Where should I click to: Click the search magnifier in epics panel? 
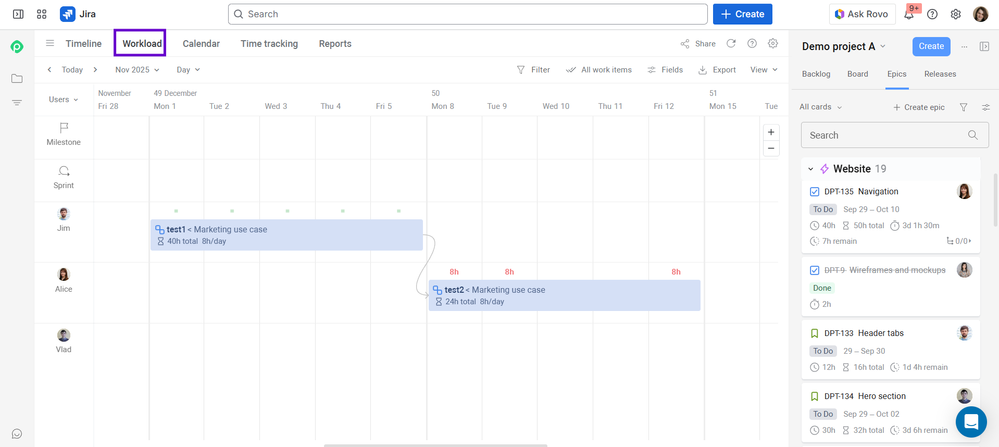(973, 135)
